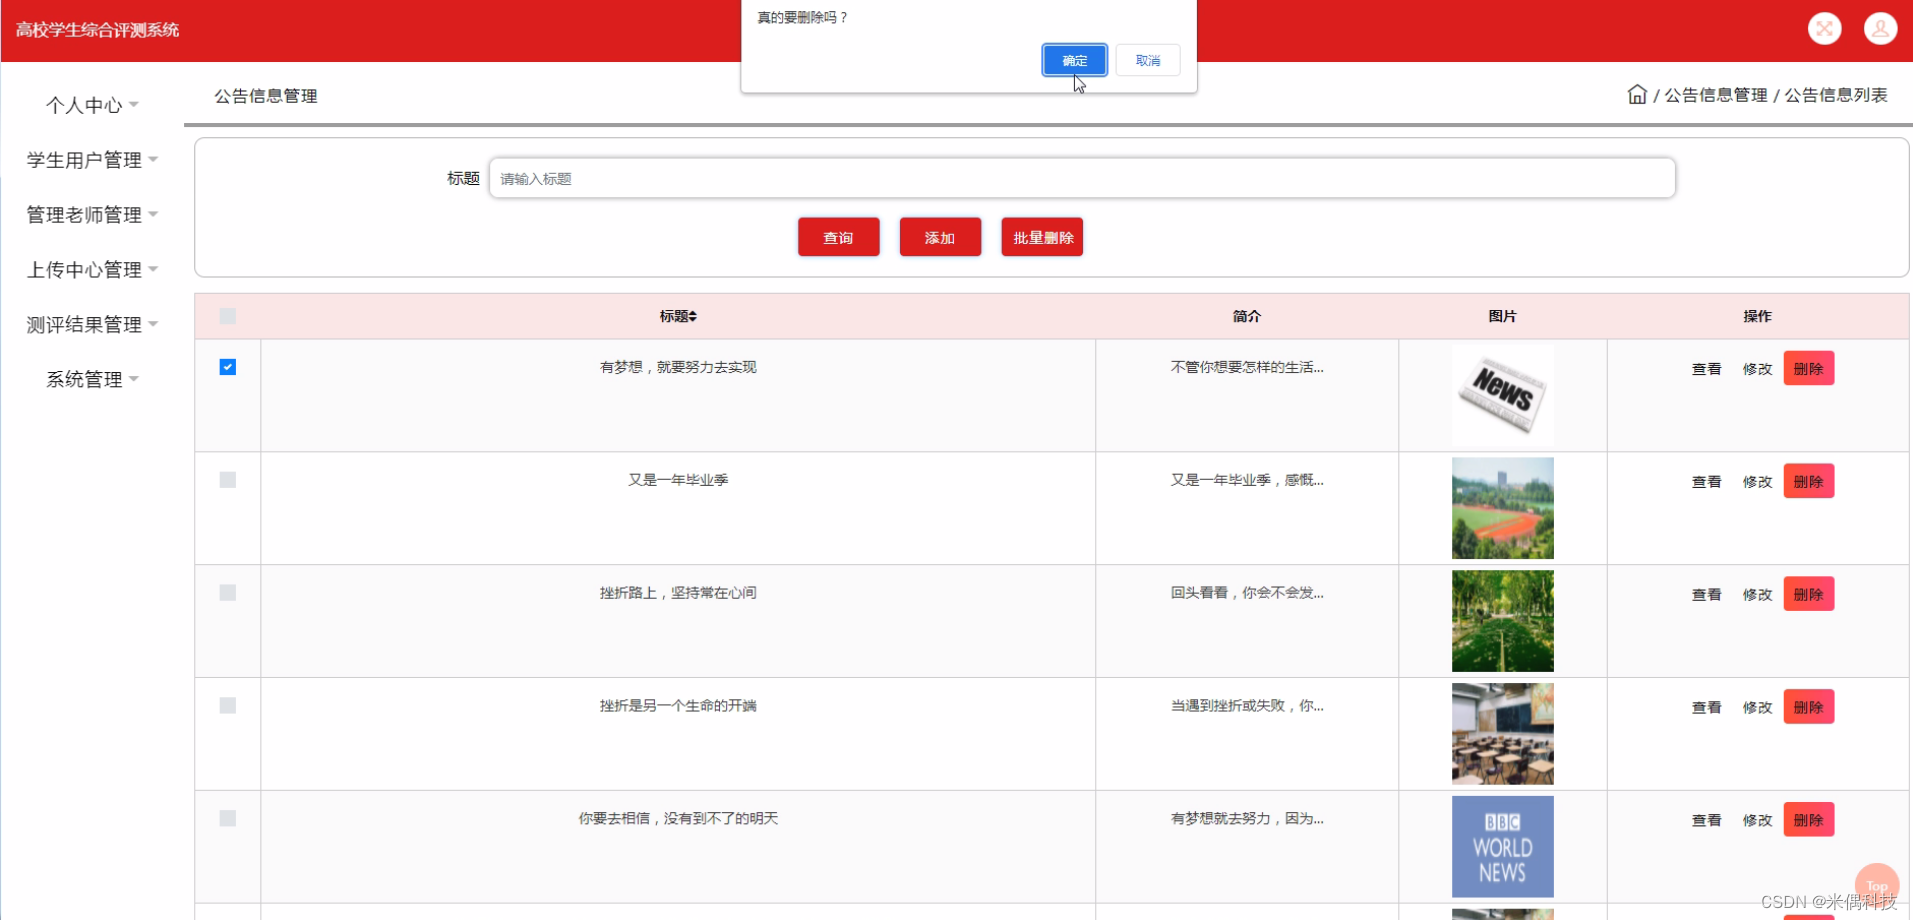Image resolution: width=1913 pixels, height=920 pixels.
Task: Click the home icon in the breadcrumb
Action: click(x=1637, y=94)
